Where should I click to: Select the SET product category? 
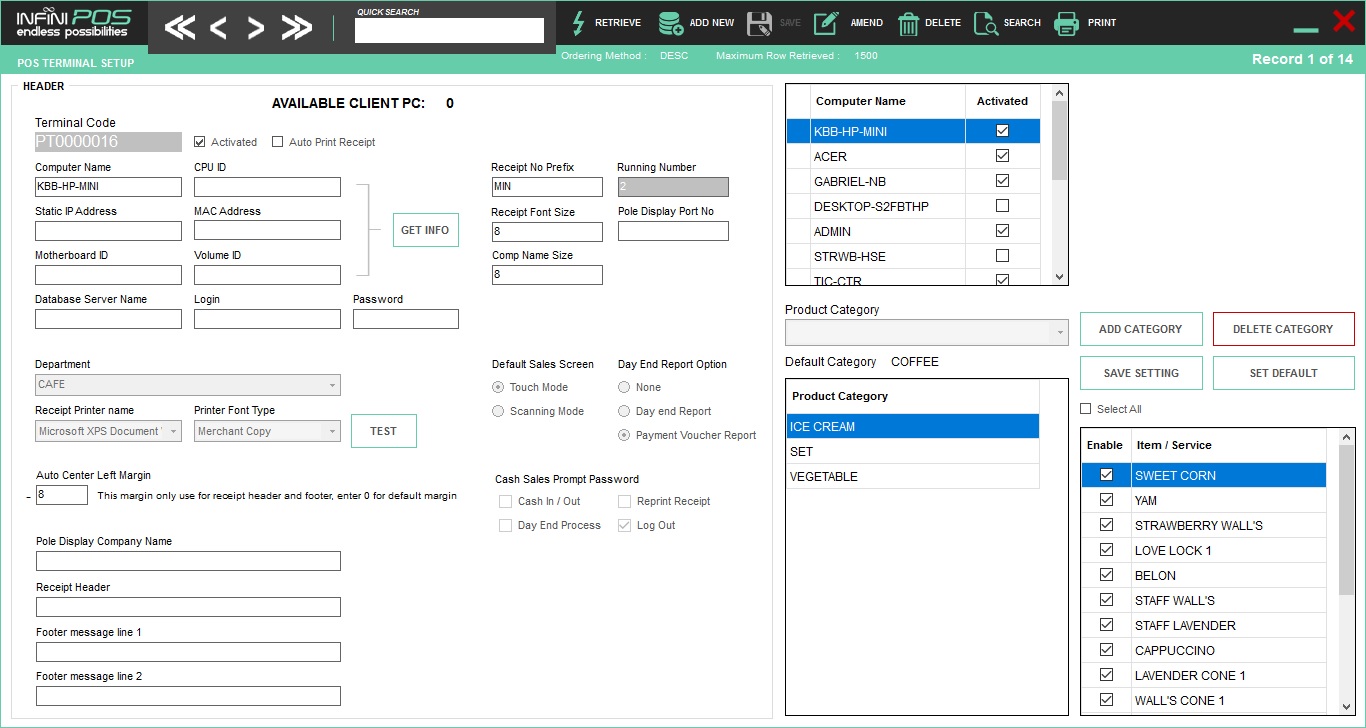click(912, 452)
